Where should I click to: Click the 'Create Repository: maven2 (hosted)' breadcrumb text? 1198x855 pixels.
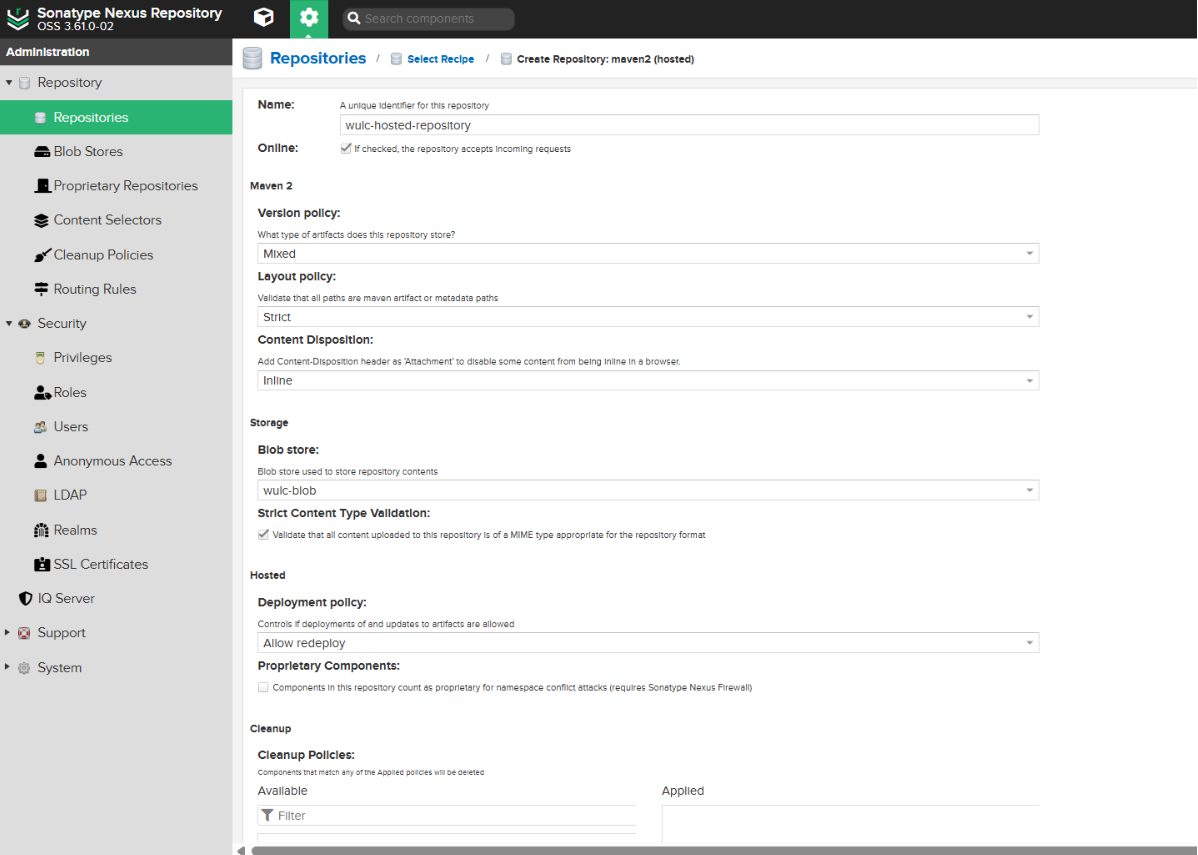[x=605, y=59]
